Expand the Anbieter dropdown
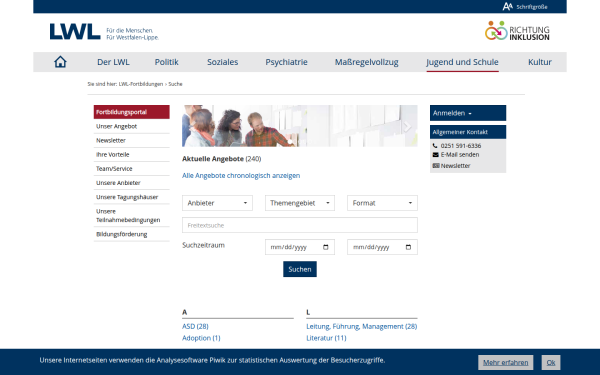600x375 pixels. (217, 203)
